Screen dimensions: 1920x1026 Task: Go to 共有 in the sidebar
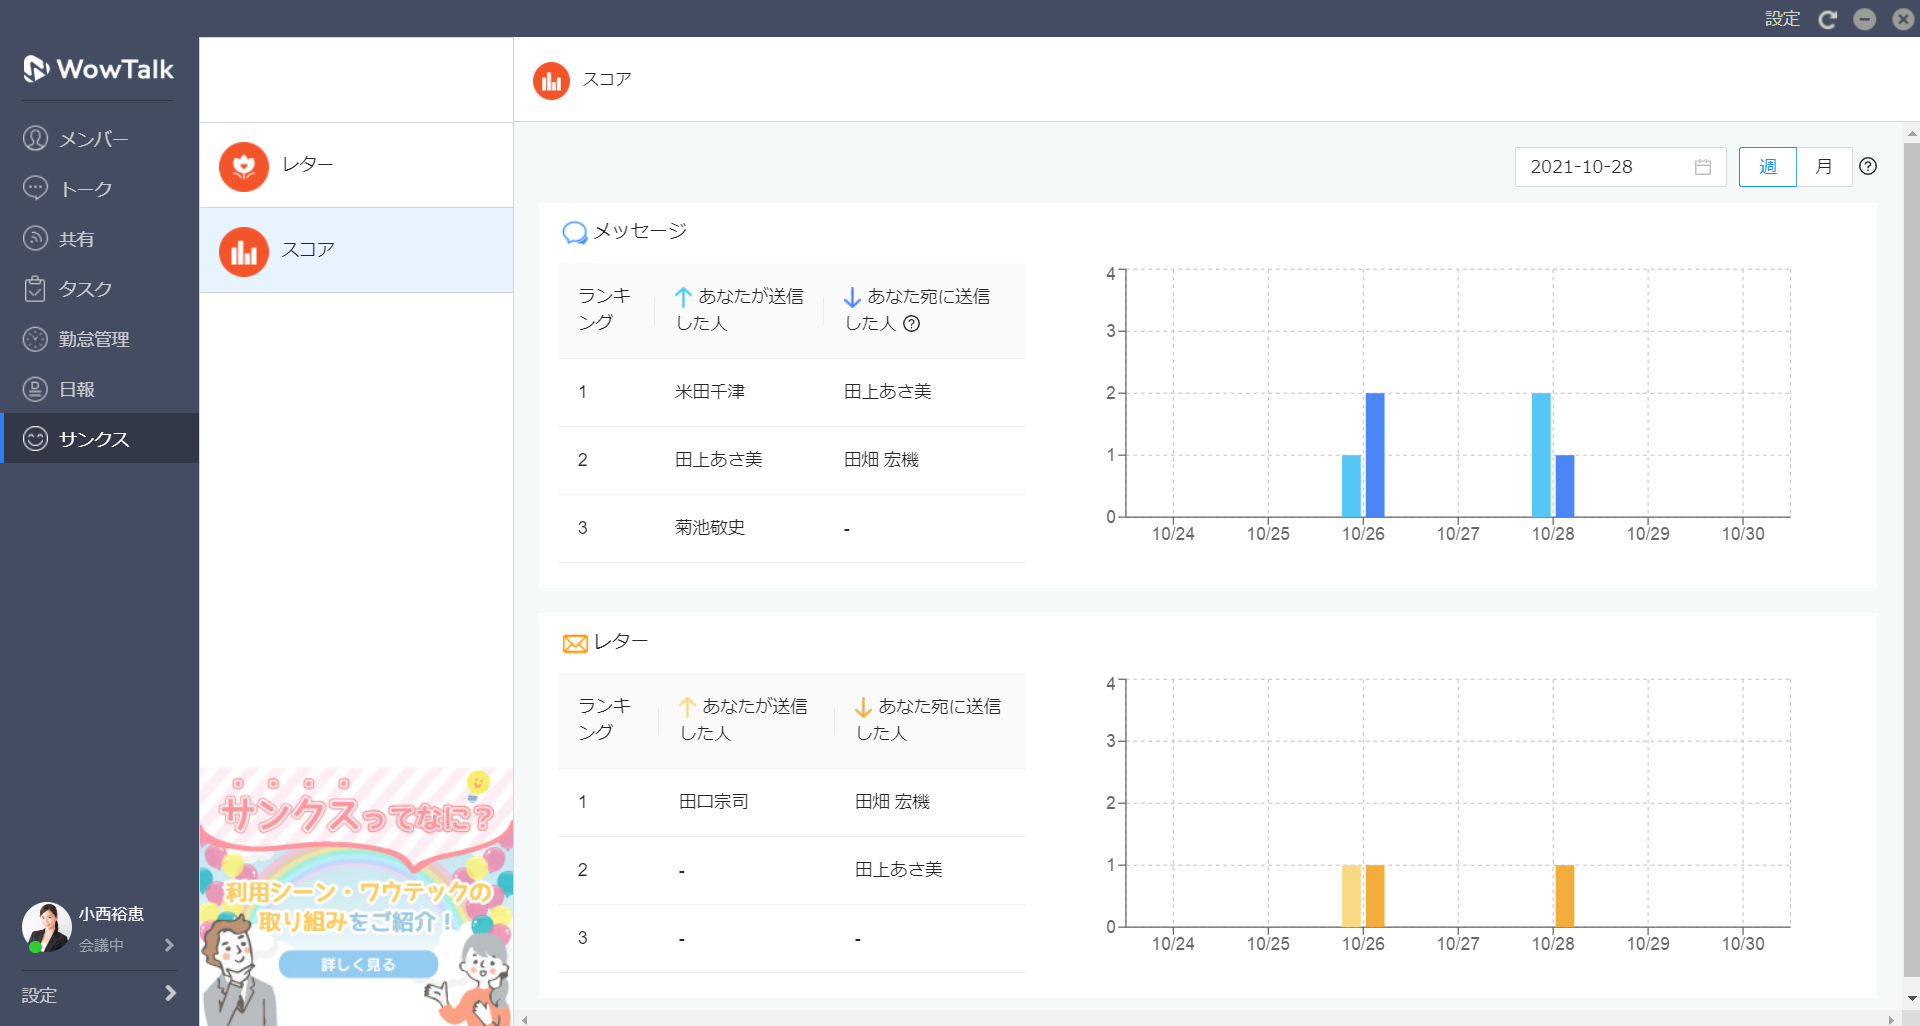click(x=99, y=239)
